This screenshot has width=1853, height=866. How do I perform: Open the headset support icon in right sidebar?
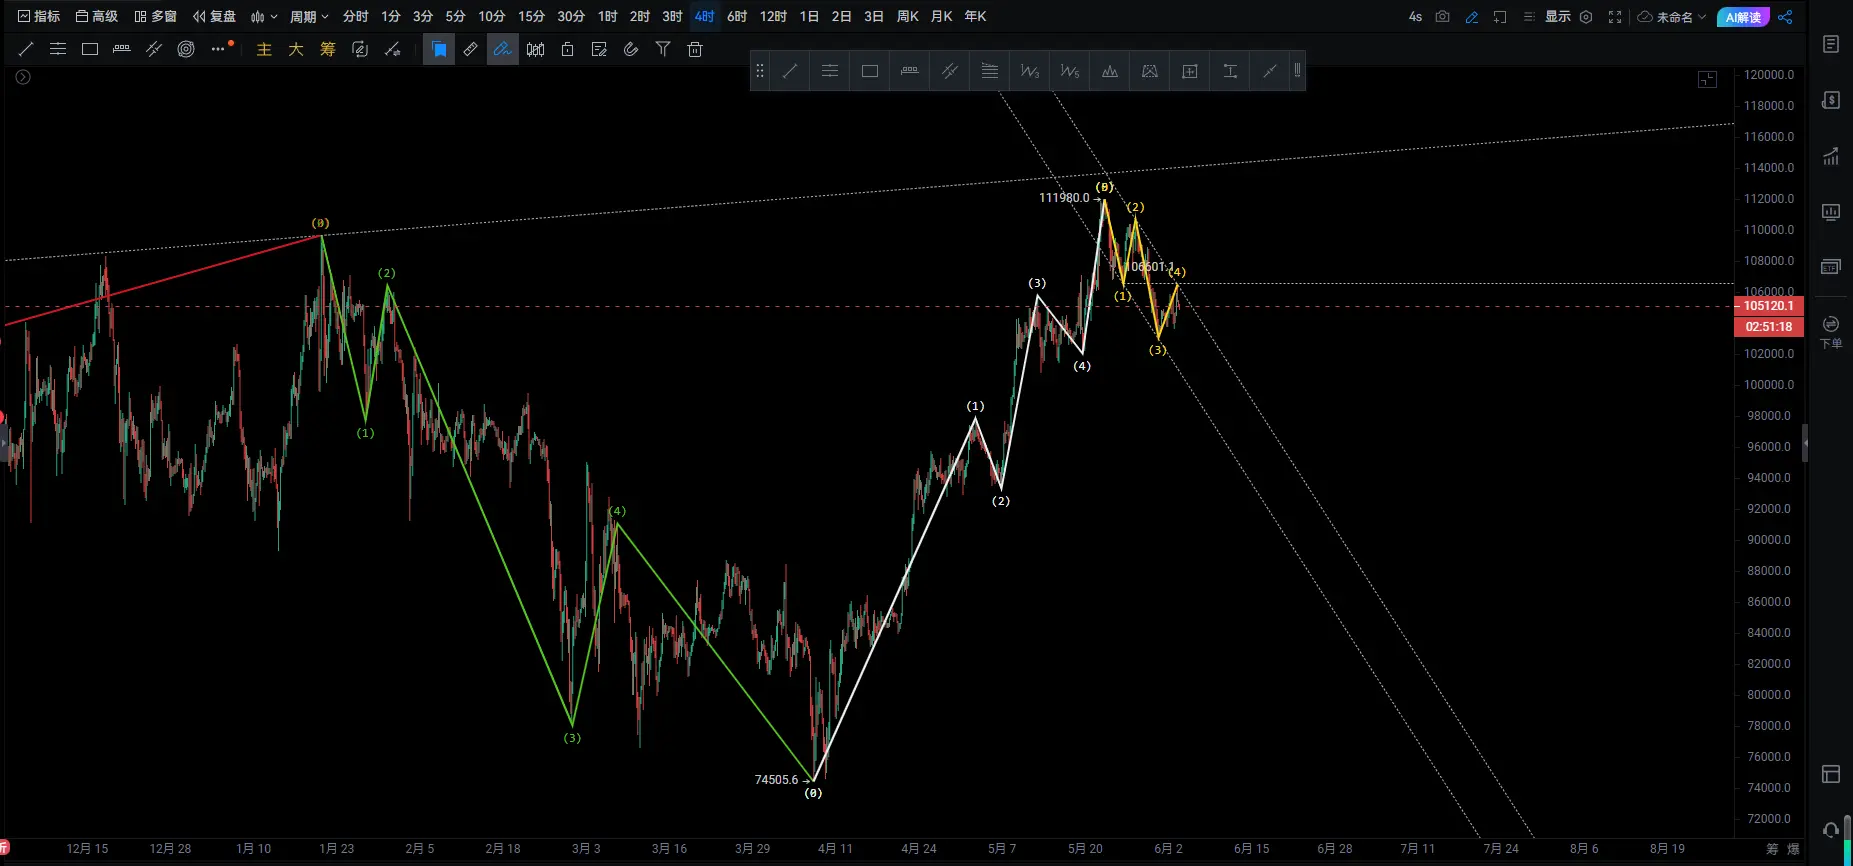click(1831, 829)
